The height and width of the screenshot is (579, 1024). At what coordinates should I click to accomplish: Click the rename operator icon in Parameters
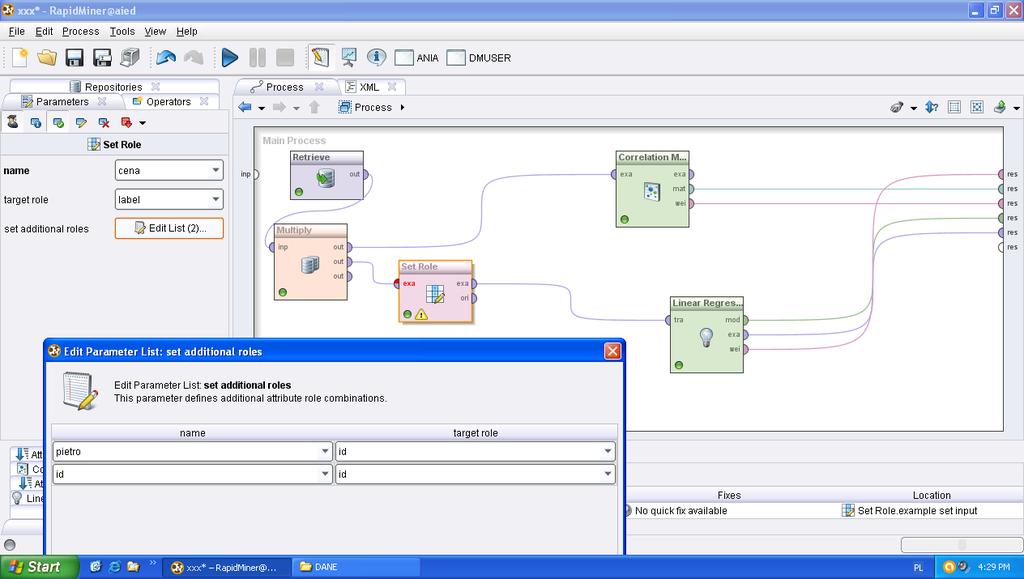click(81, 122)
